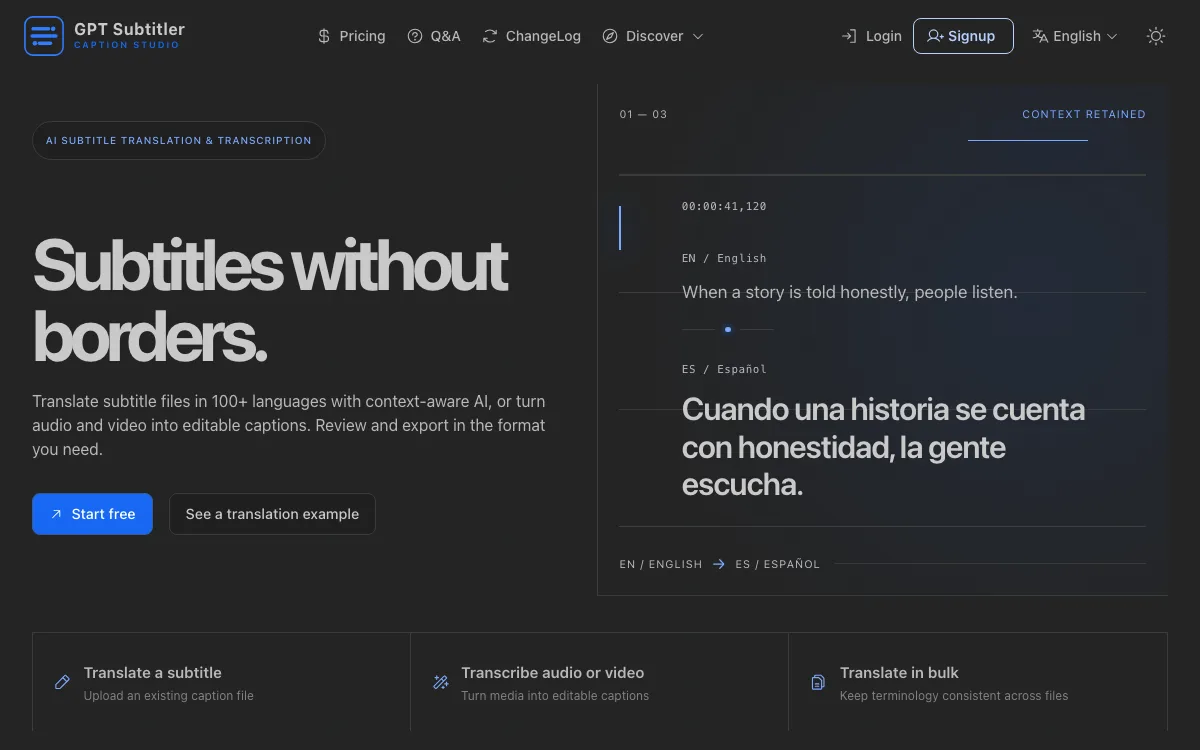Image resolution: width=1200 pixels, height=750 pixels.
Task: Expand the Discover menu chevron
Action: 698,36
